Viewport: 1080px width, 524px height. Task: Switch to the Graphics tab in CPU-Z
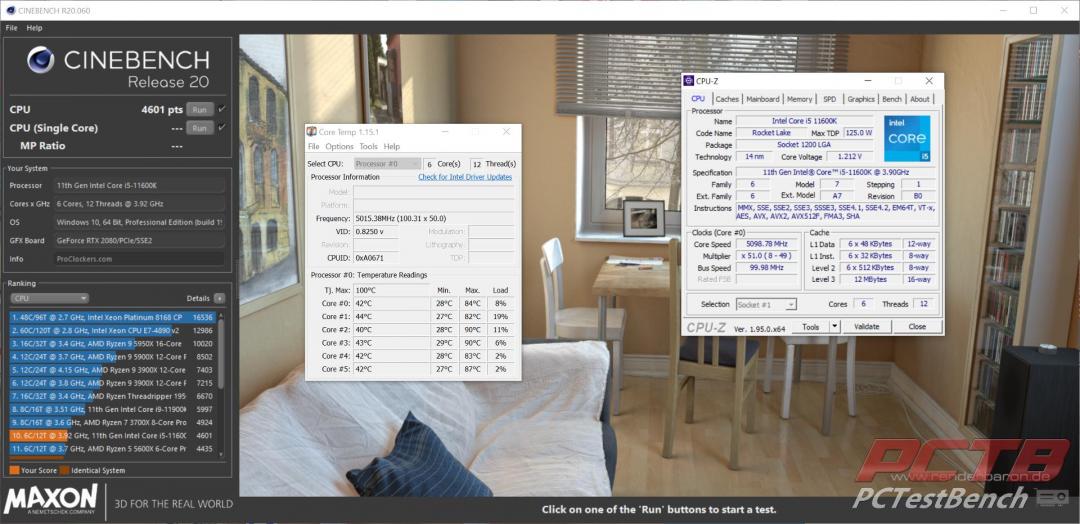coord(861,99)
